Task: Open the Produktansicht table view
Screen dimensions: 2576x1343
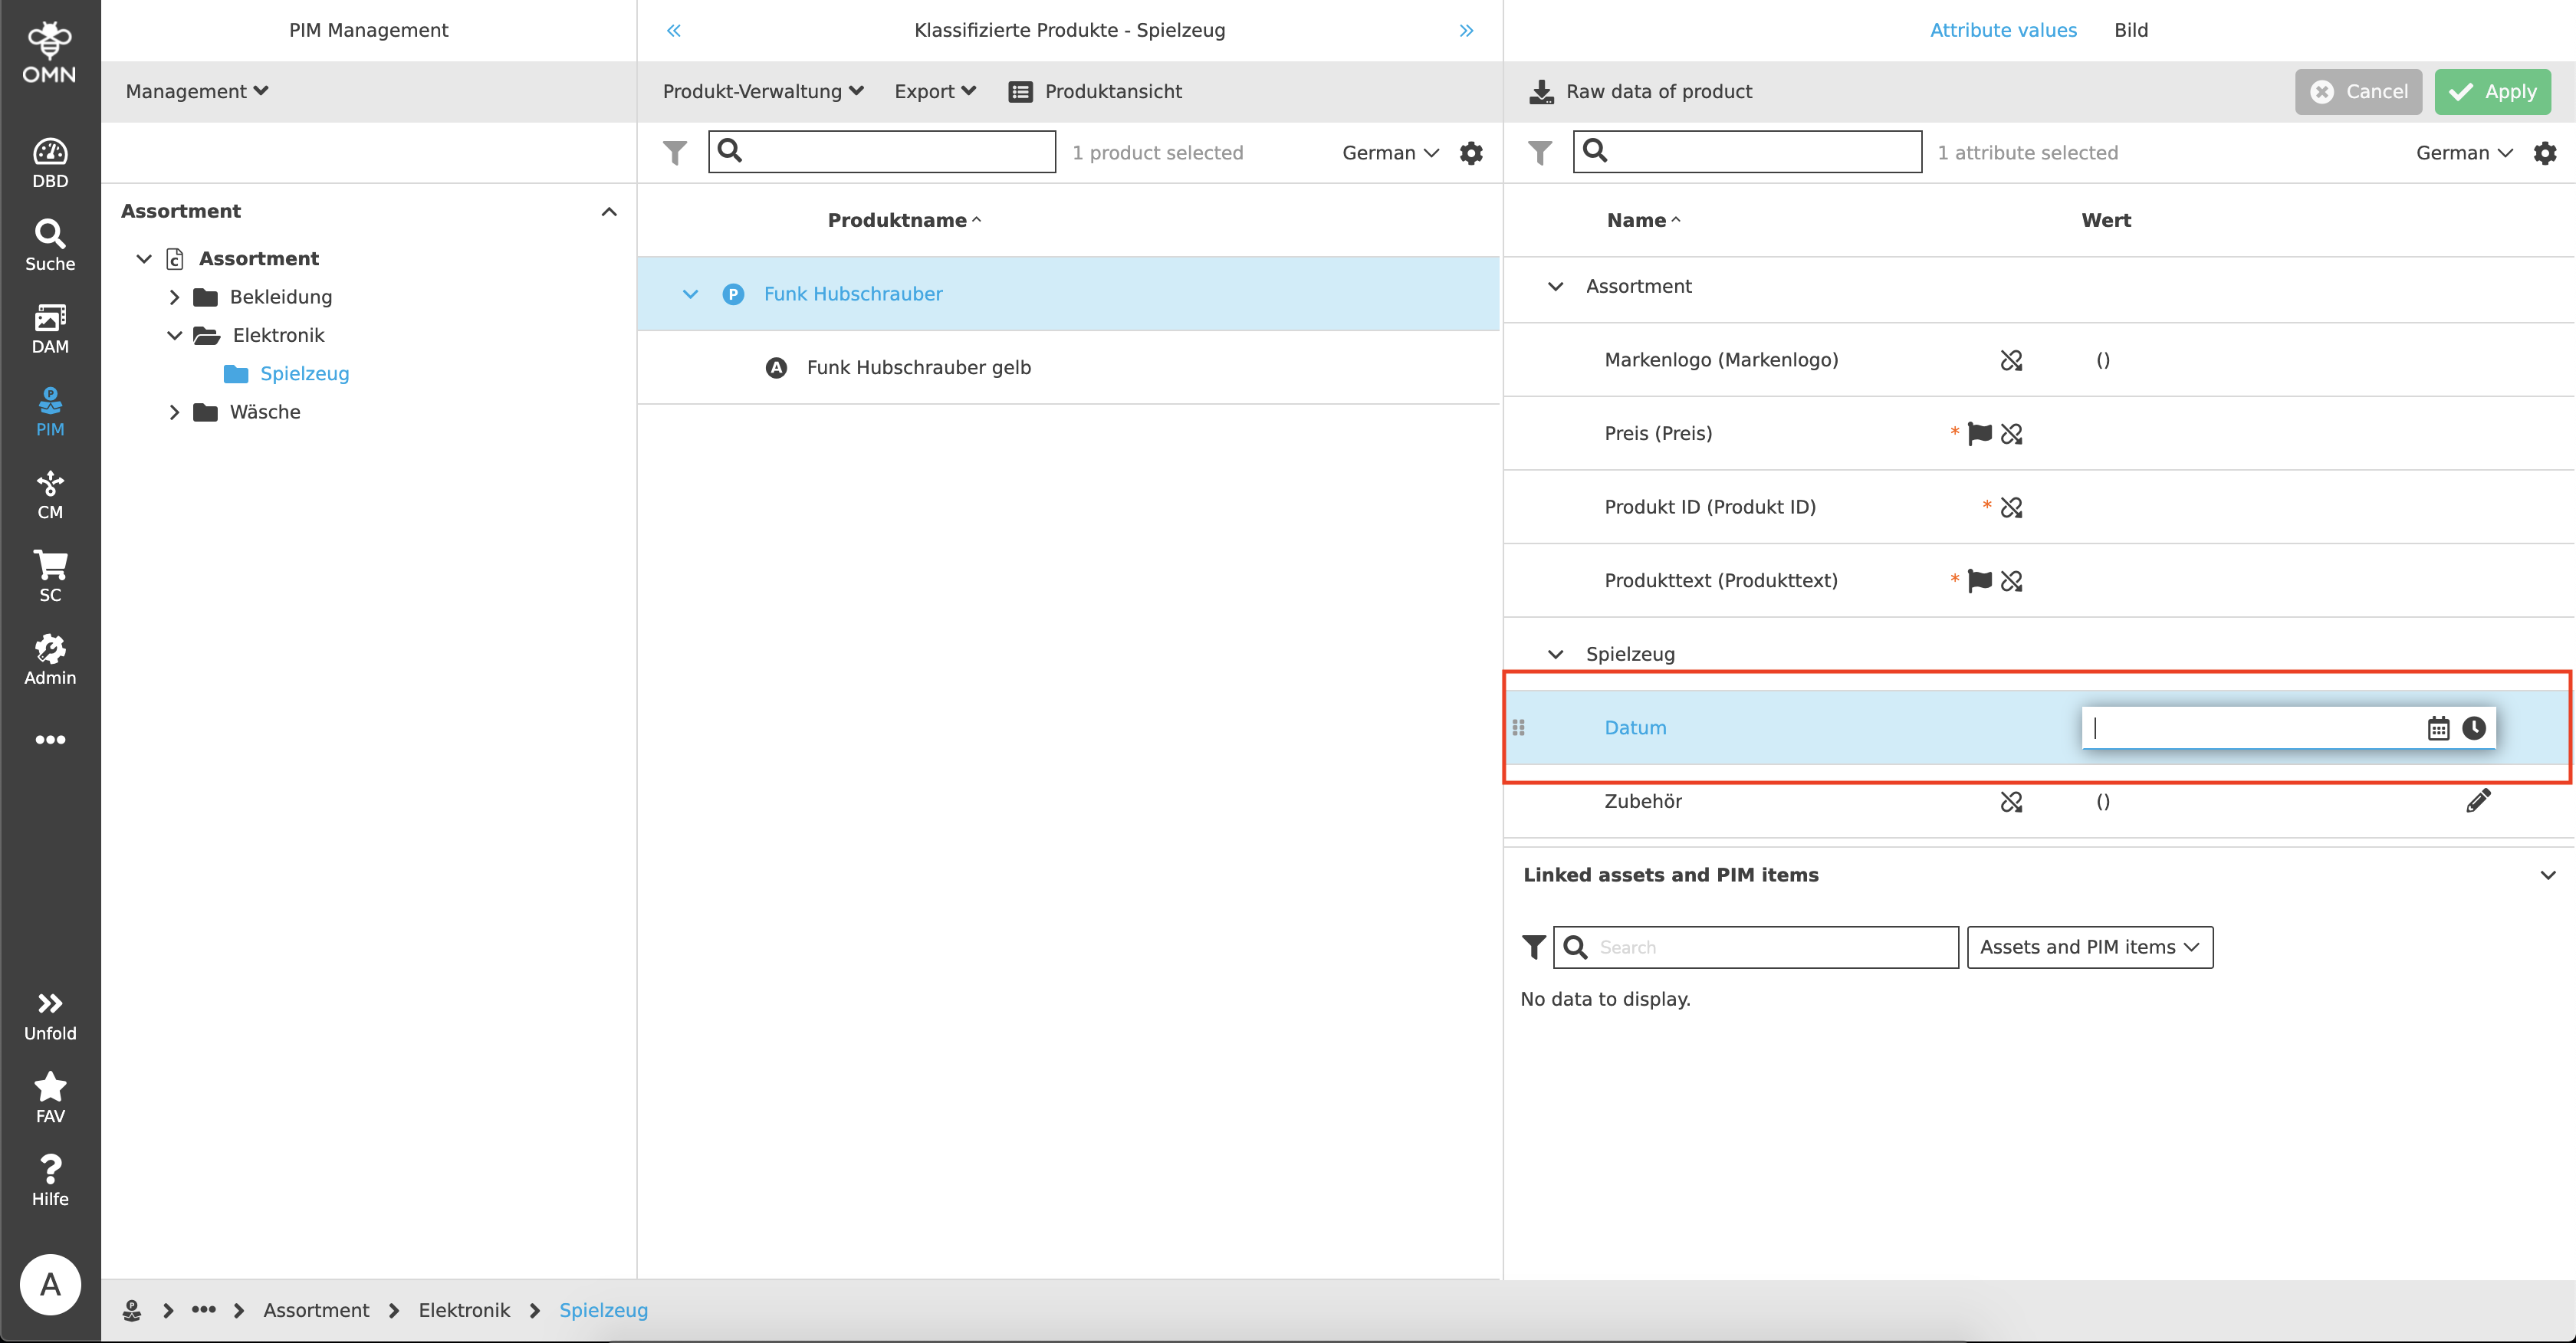Action: click(x=1095, y=91)
